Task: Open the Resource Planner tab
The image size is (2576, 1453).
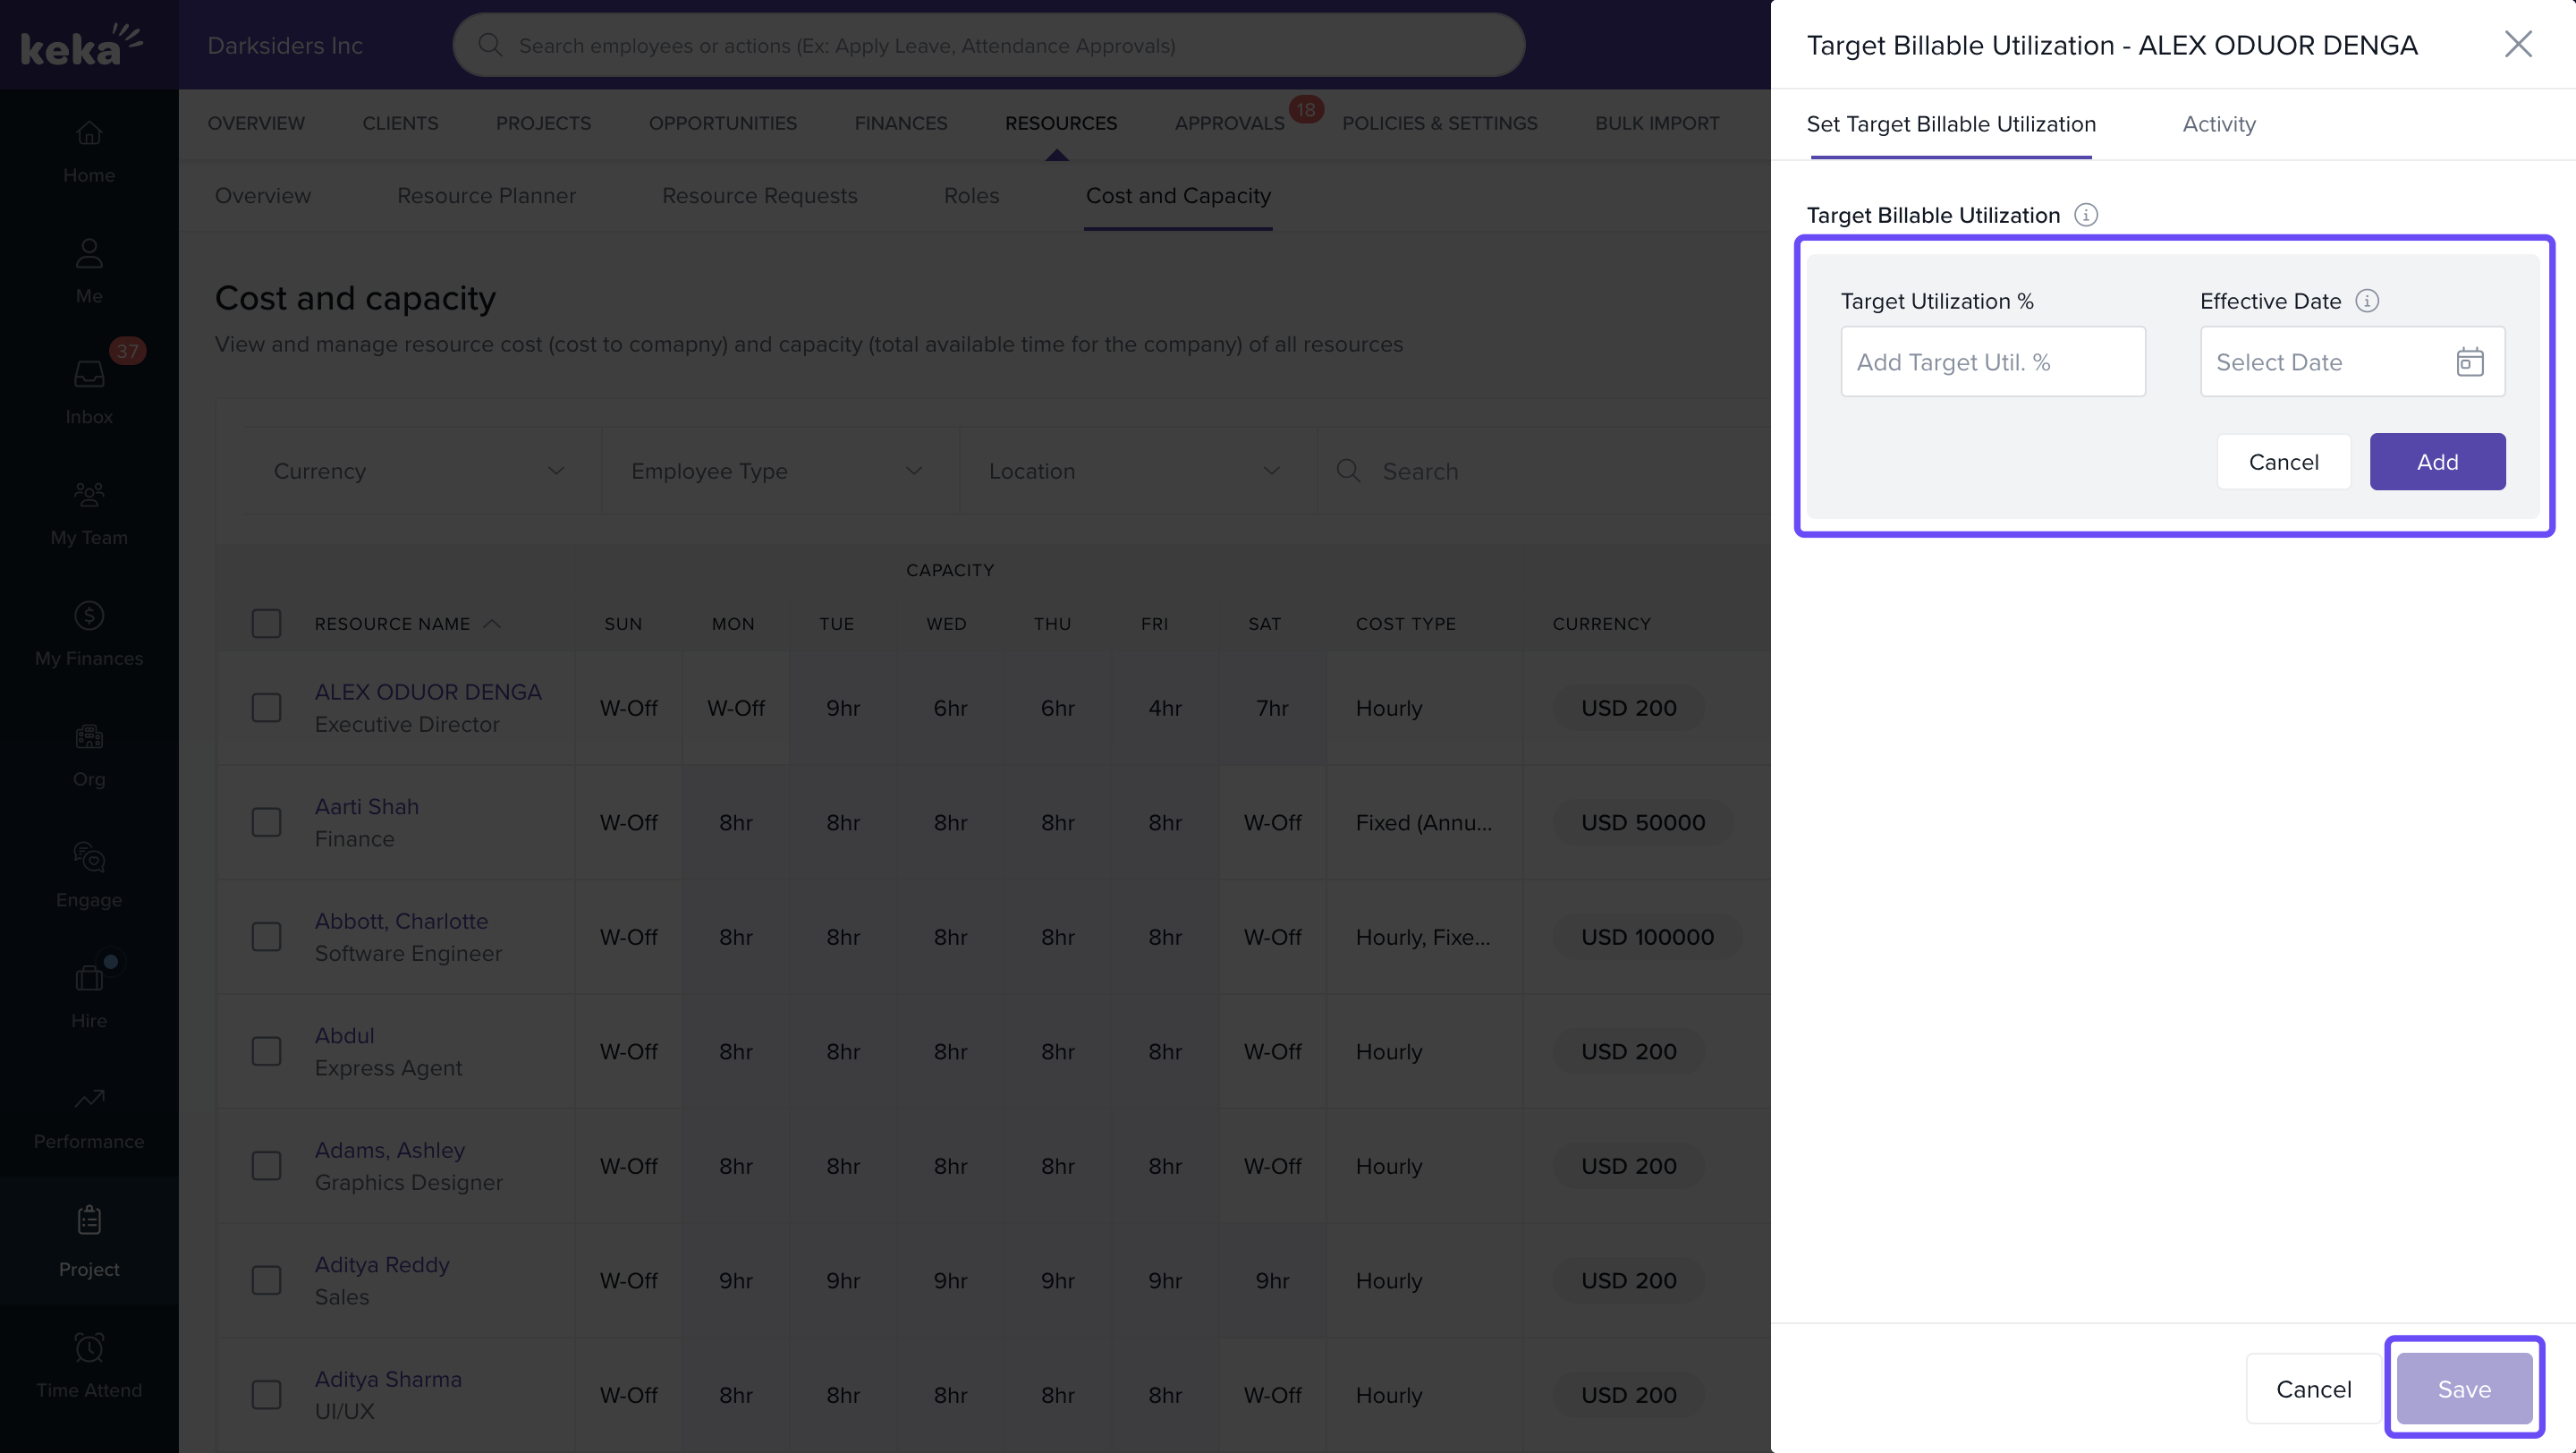Action: coord(486,196)
